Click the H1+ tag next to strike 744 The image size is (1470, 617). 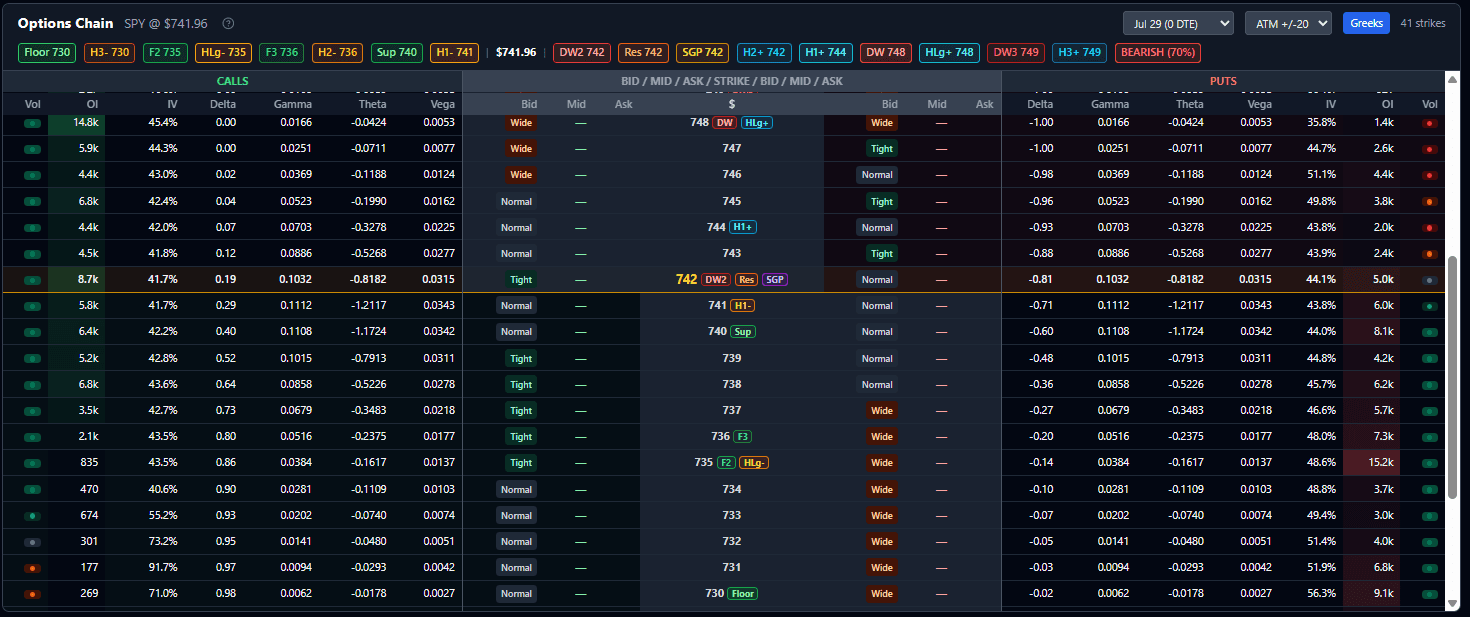[x=743, y=227]
